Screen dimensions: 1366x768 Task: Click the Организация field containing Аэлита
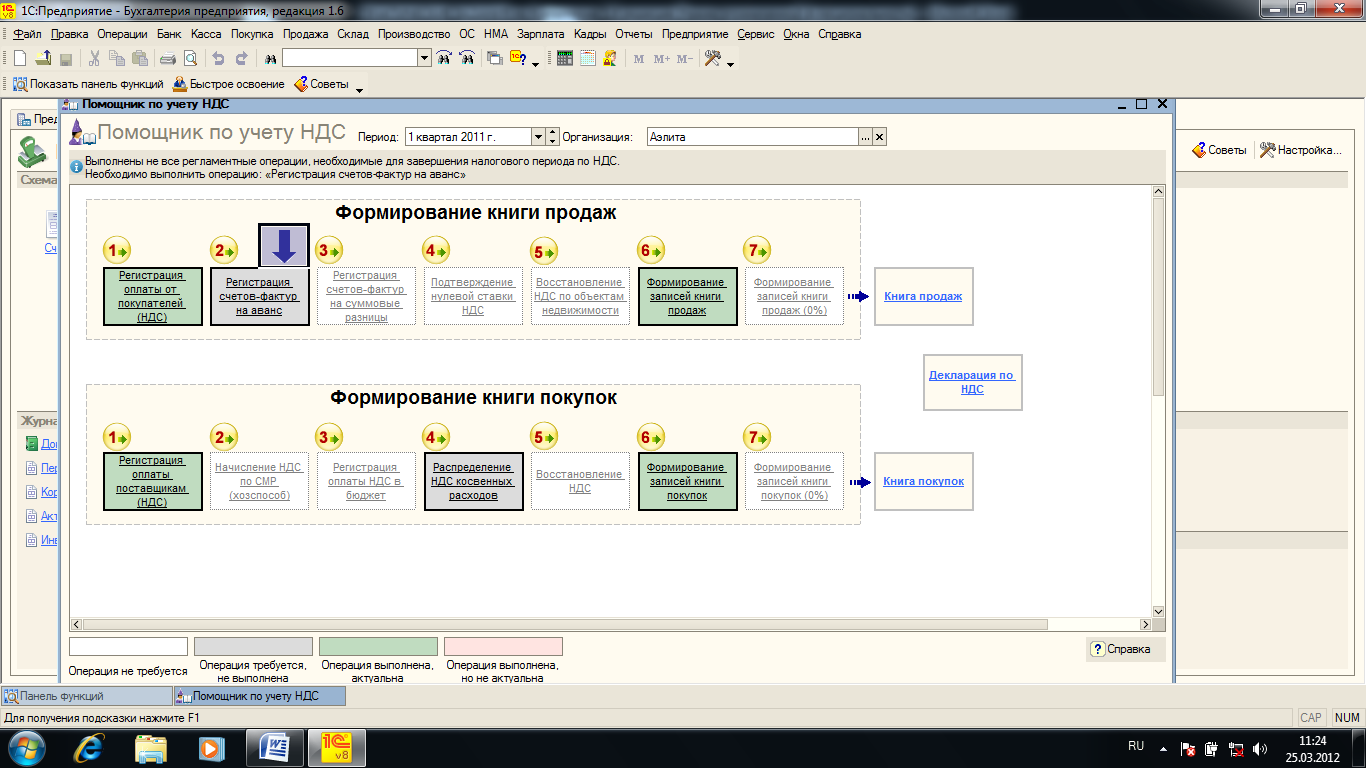[x=752, y=137]
